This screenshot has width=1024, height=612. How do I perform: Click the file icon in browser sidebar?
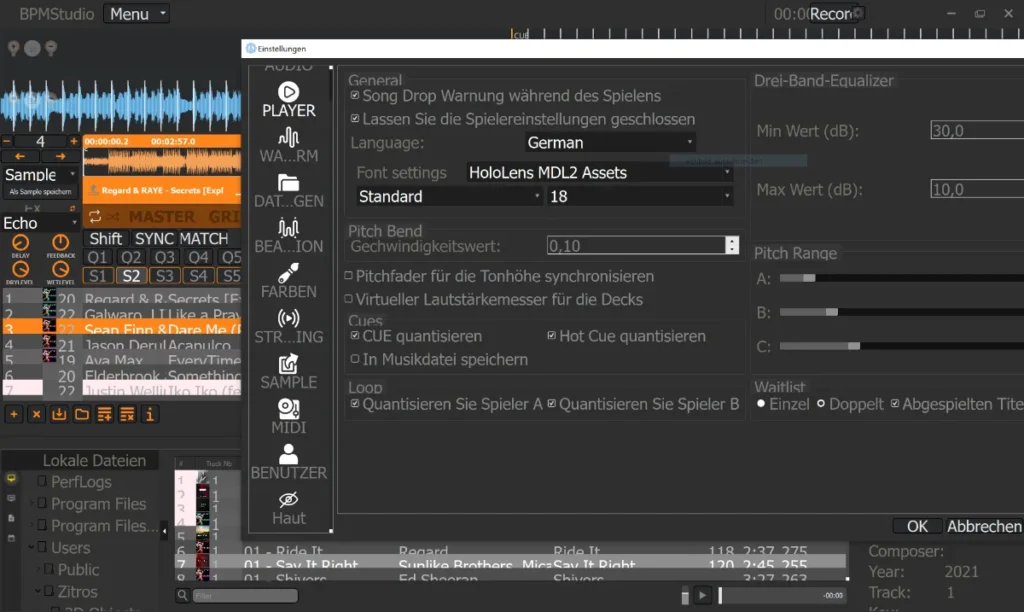[11, 518]
